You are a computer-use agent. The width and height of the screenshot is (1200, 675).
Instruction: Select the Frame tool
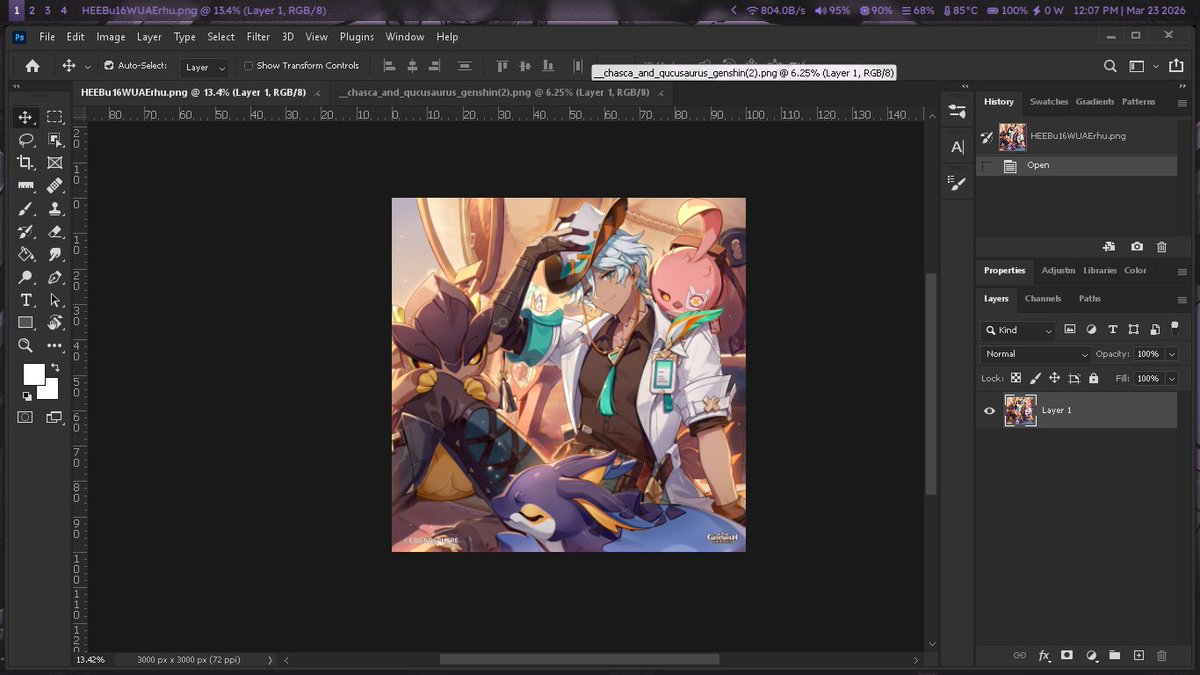(55, 162)
